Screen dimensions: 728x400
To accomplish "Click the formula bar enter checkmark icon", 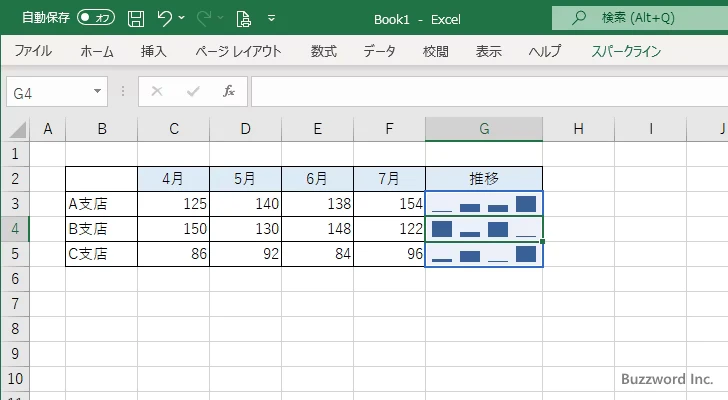I will 193,91.
